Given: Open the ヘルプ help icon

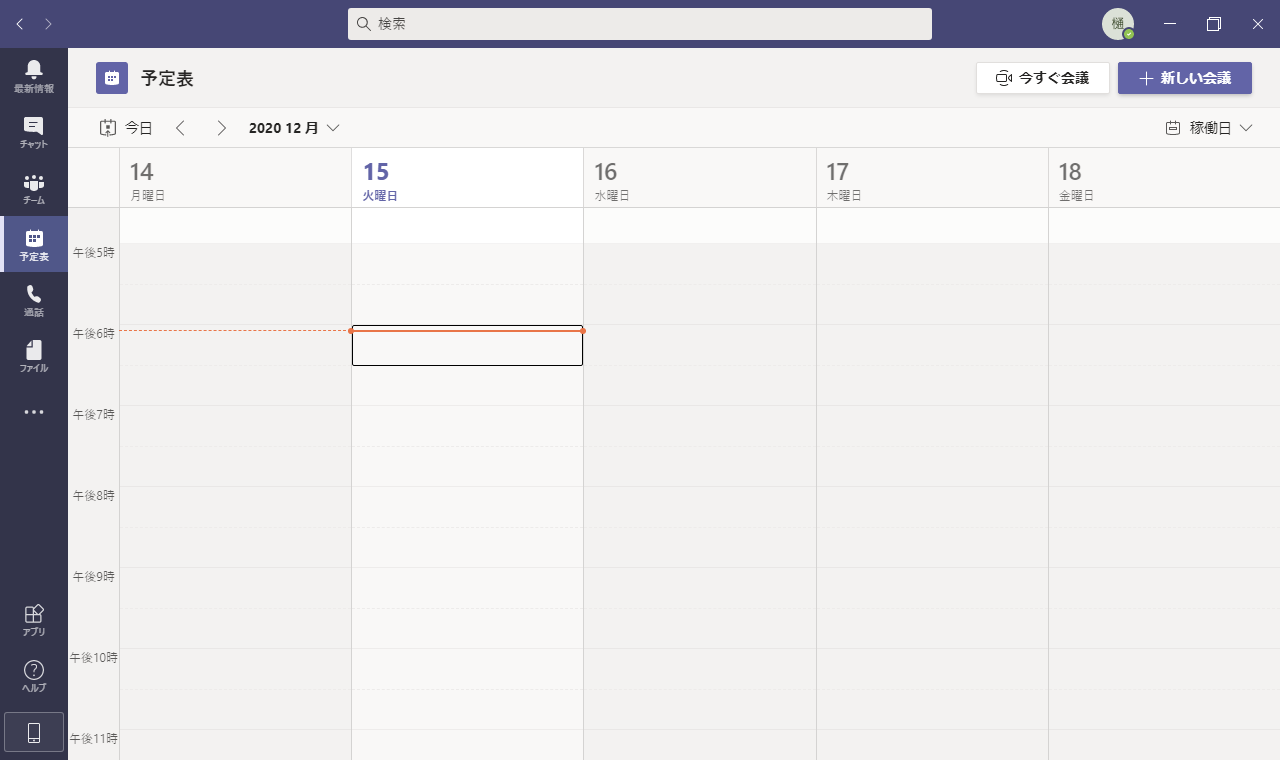Looking at the screenshot, I should point(34,676).
